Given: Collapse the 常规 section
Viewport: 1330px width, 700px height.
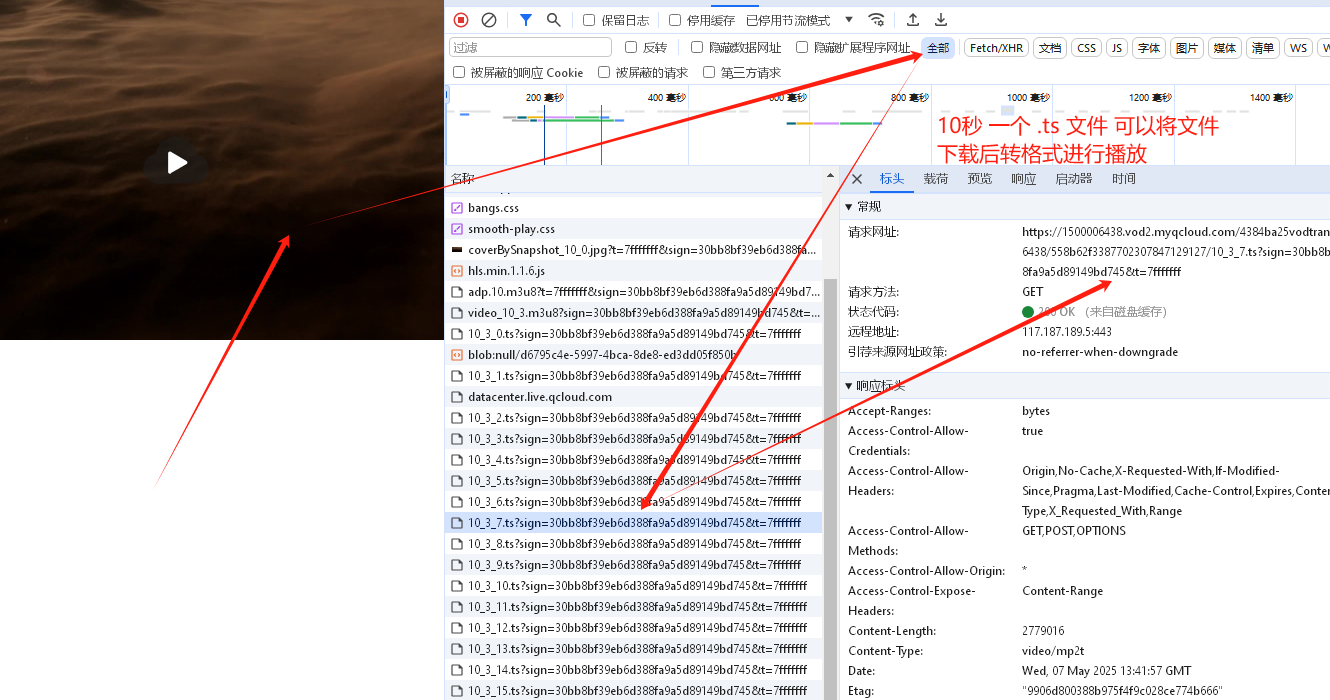Looking at the screenshot, I should click(850, 207).
